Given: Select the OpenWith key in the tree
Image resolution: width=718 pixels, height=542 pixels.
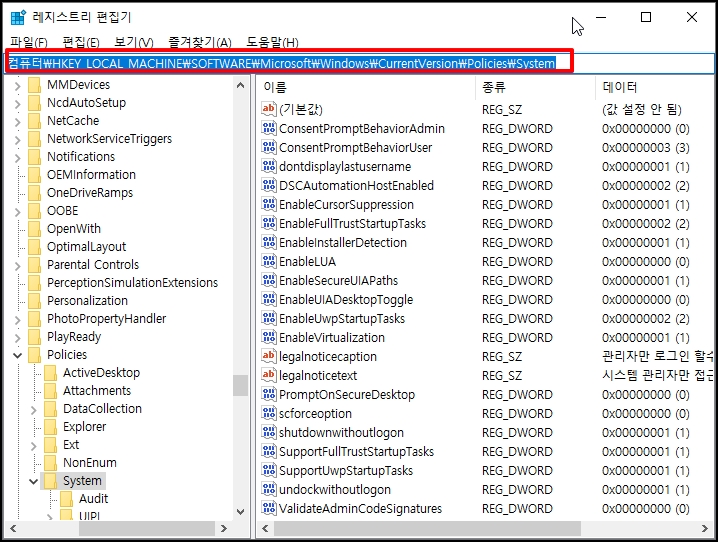Looking at the screenshot, I should [74, 229].
